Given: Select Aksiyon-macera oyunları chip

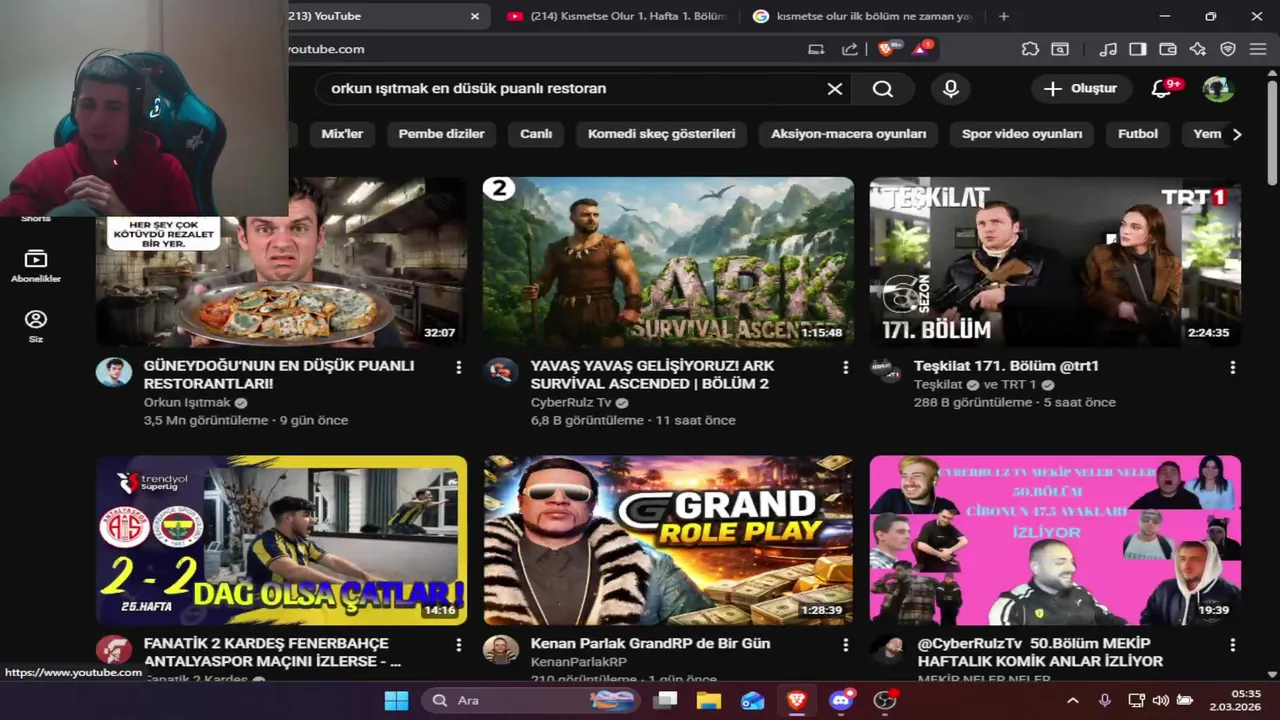Looking at the screenshot, I should (x=848, y=134).
